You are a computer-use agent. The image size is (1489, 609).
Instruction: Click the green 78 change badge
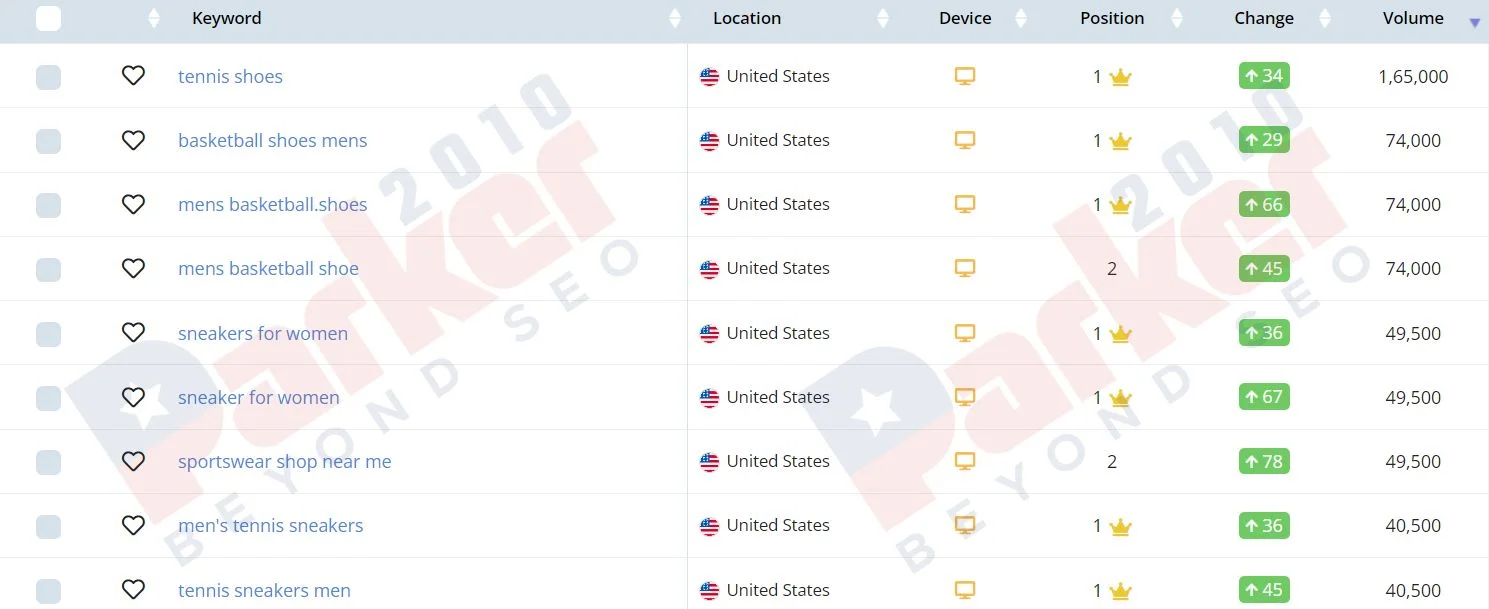coord(1264,461)
